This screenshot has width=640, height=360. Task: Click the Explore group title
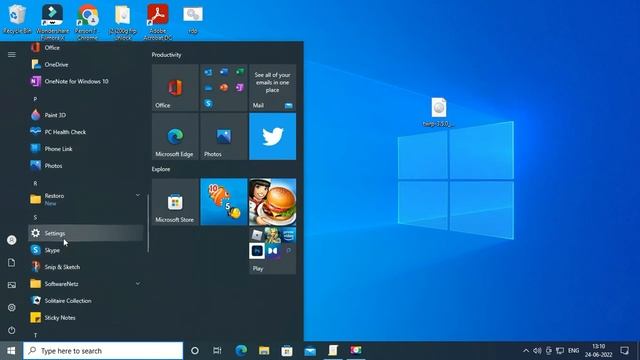tap(161, 169)
